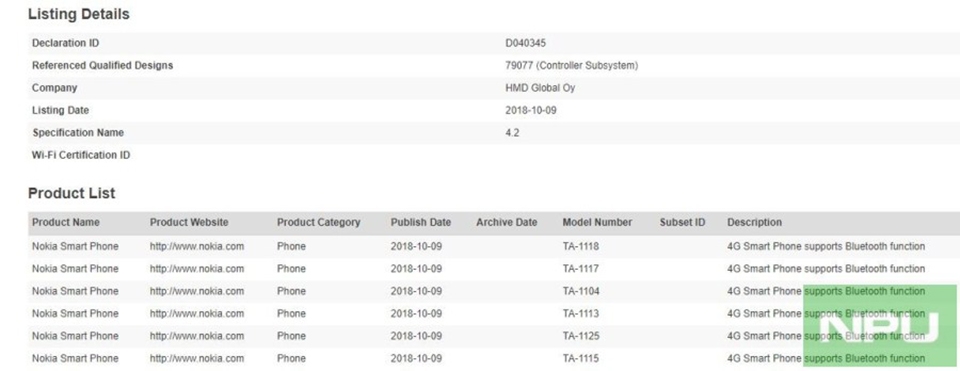Click the Listing Date value 2018-10-09
Screen dimensions: 960x371
[531, 110]
